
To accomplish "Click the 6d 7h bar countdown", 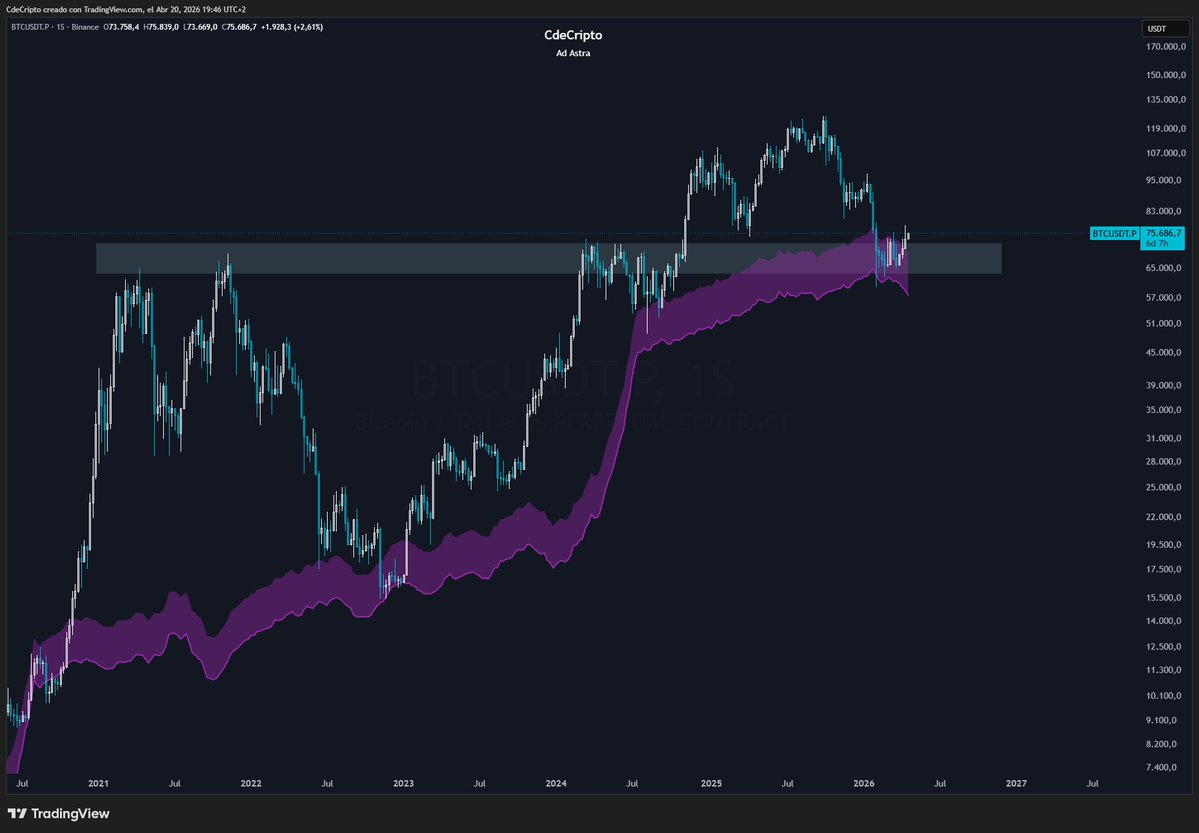I will click(x=1156, y=244).
